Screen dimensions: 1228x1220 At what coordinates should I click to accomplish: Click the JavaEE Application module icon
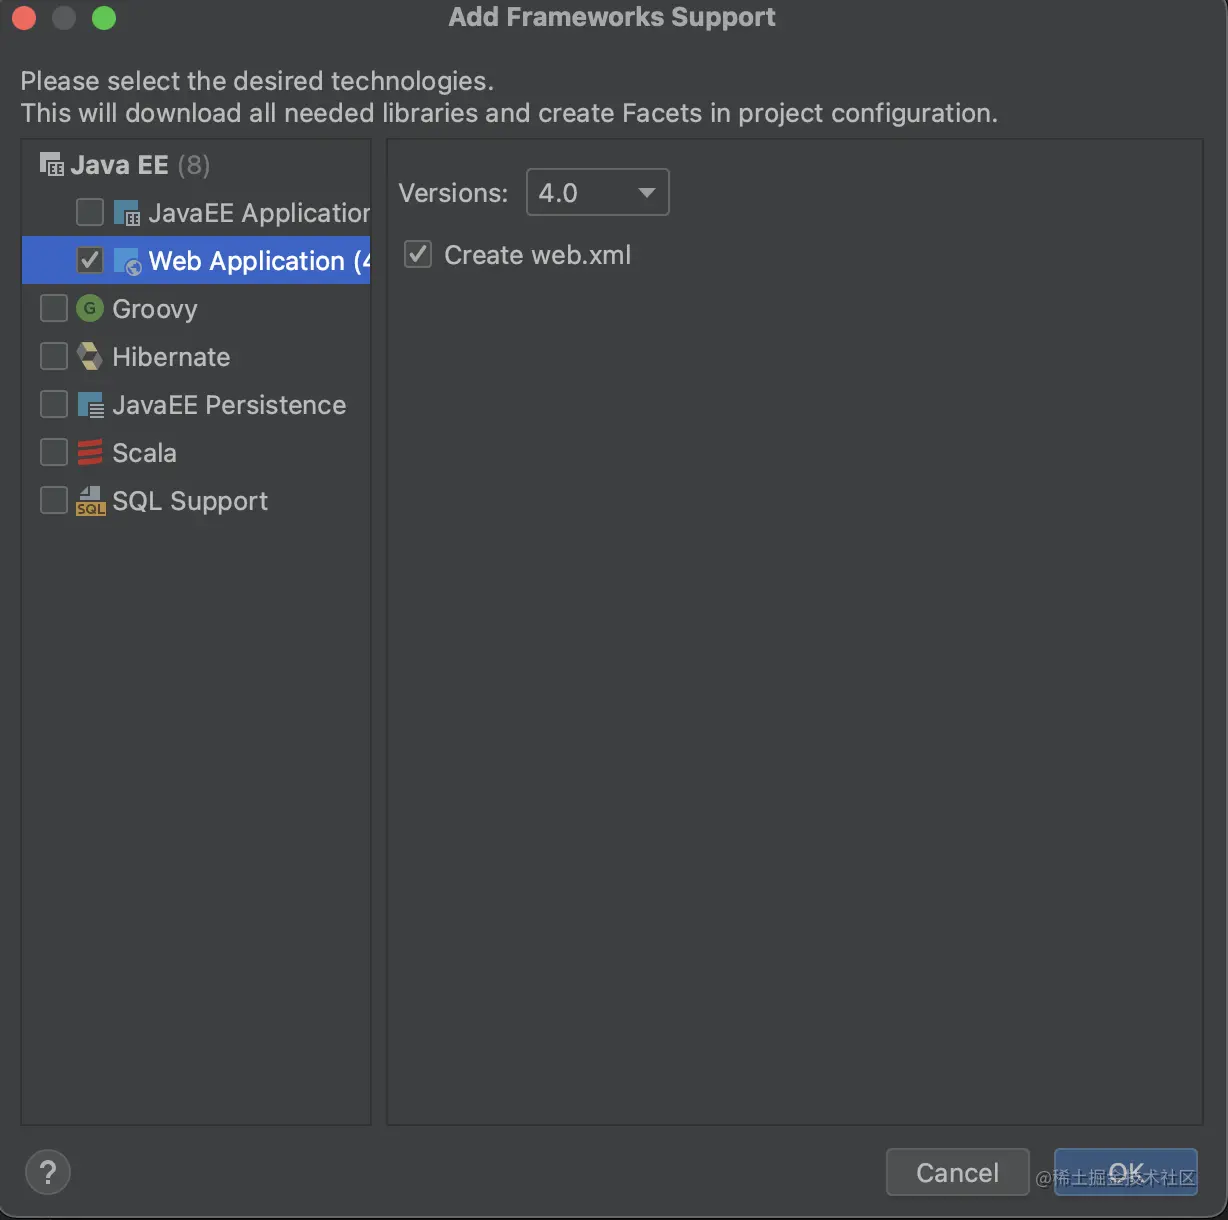pos(127,213)
